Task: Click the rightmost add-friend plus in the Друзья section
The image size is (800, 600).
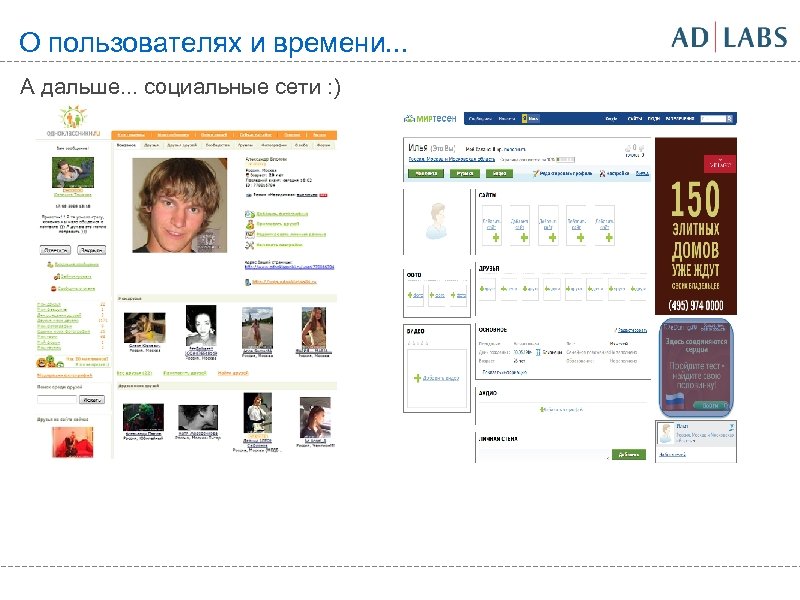Action: pos(634,289)
